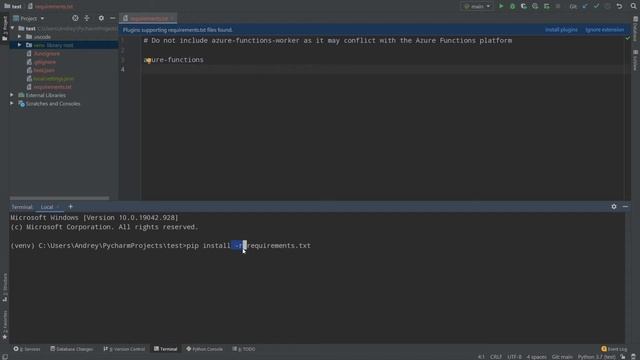
Task: Select the Local terminal tab
Action: point(47,207)
